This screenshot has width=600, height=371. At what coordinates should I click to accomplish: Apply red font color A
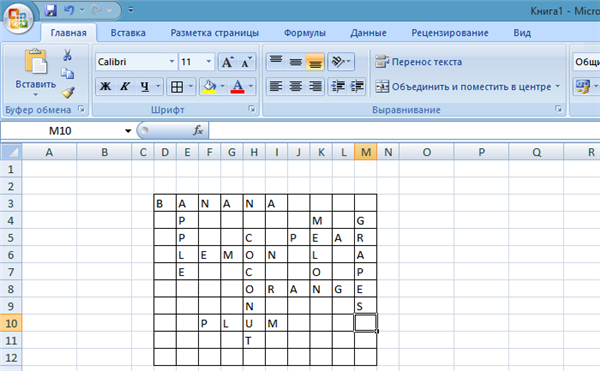[x=238, y=86]
